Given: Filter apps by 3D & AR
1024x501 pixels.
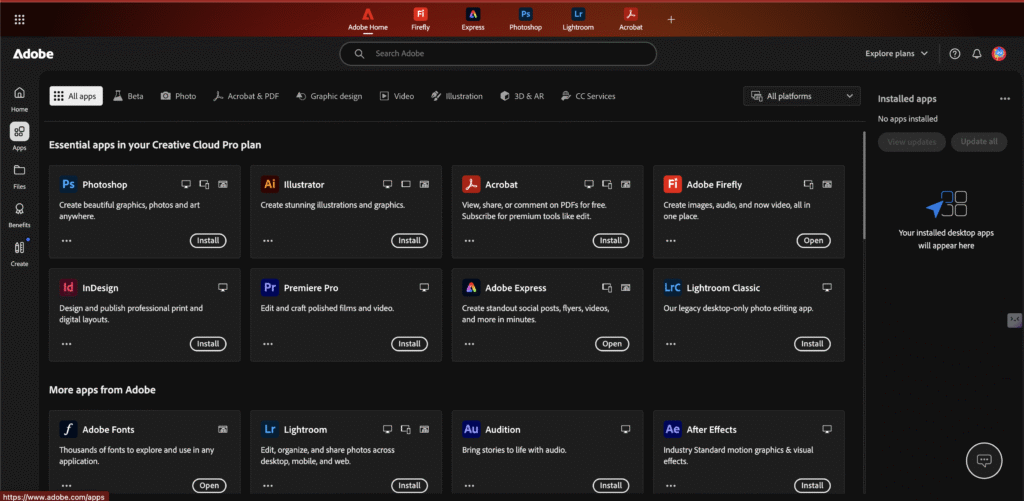Looking at the screenshot, I should (x=521, y=96).
